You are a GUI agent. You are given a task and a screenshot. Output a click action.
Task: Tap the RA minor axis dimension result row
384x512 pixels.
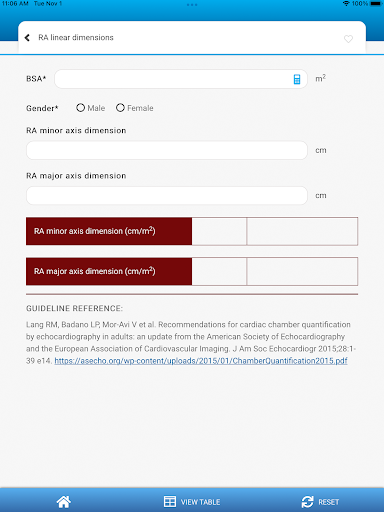click(x=192, y=231)
